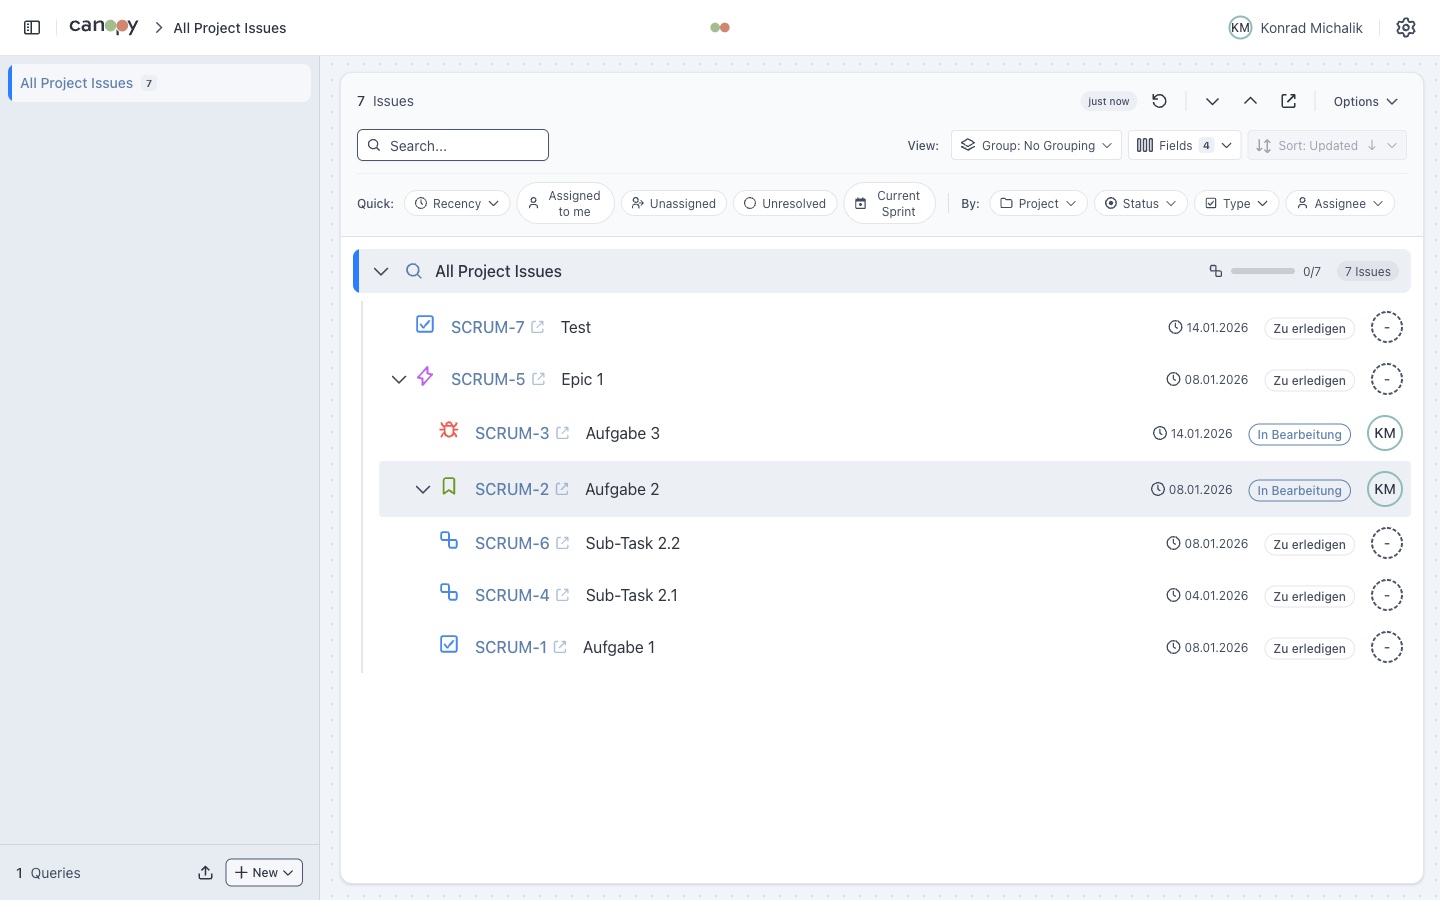Viewport: 1440px width, 900px height.
Task: Toggle the Assigned to me filter
Action: pyautogui.click(x=565, y=203)
